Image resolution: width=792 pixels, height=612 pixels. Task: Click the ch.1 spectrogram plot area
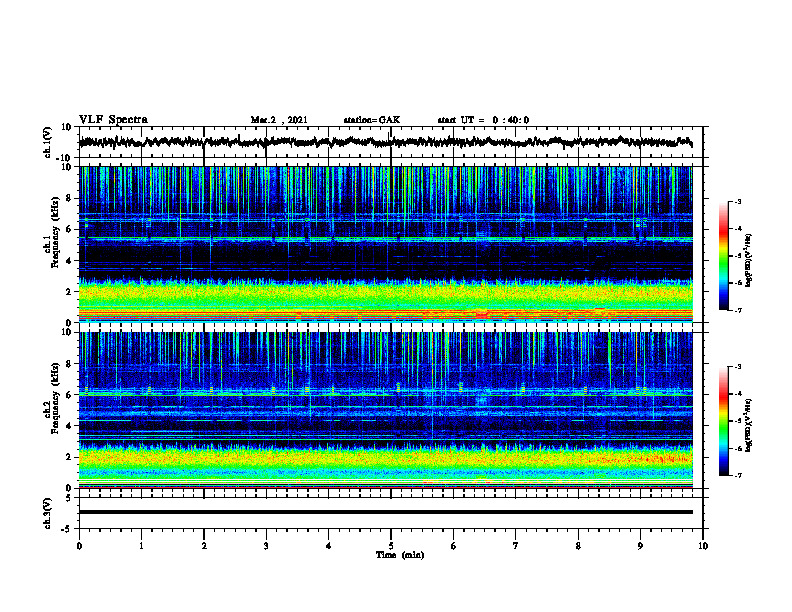click(385, 244)
